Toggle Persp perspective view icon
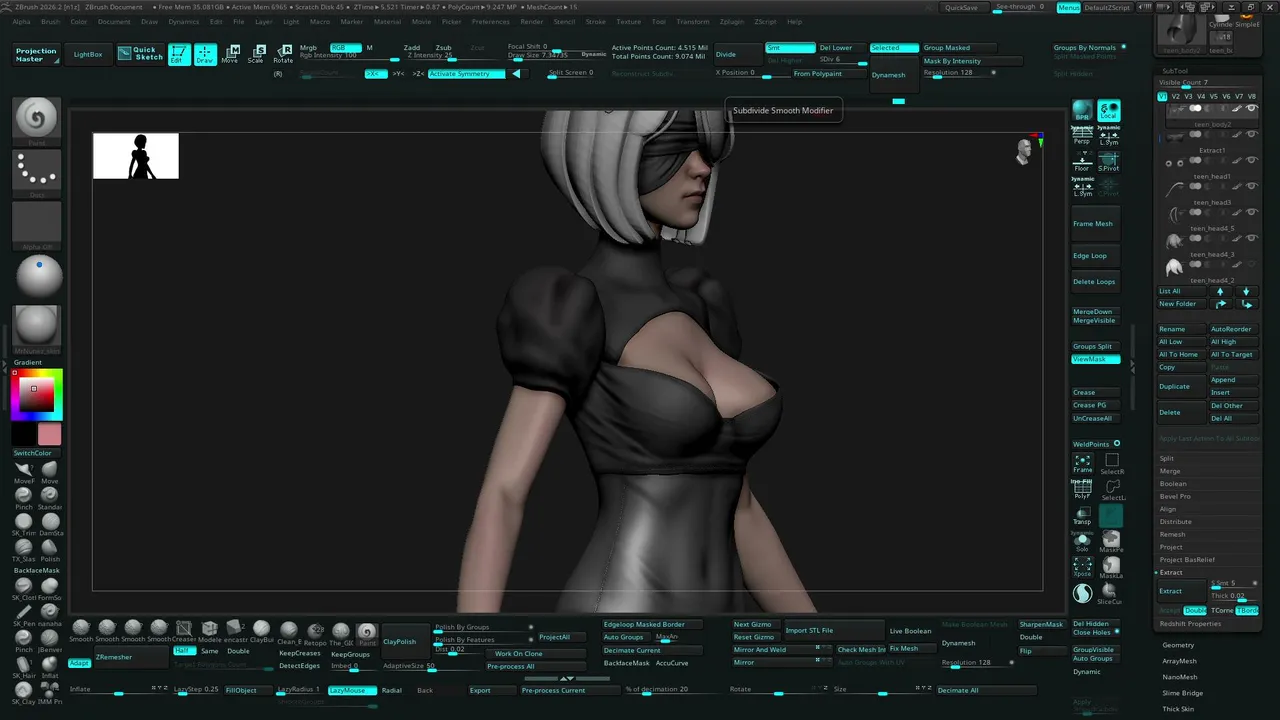The image size is (1280, 720). (1082, 136)
